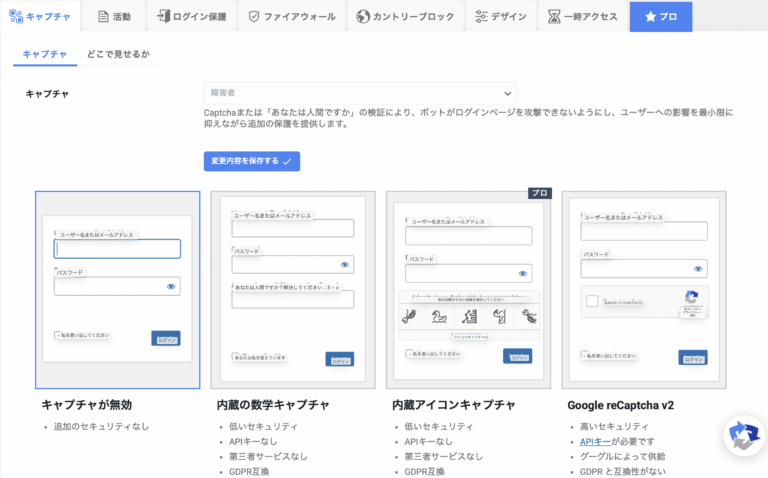Select the 内蔵アイコンキャプチャ preview card

[470, 290]
